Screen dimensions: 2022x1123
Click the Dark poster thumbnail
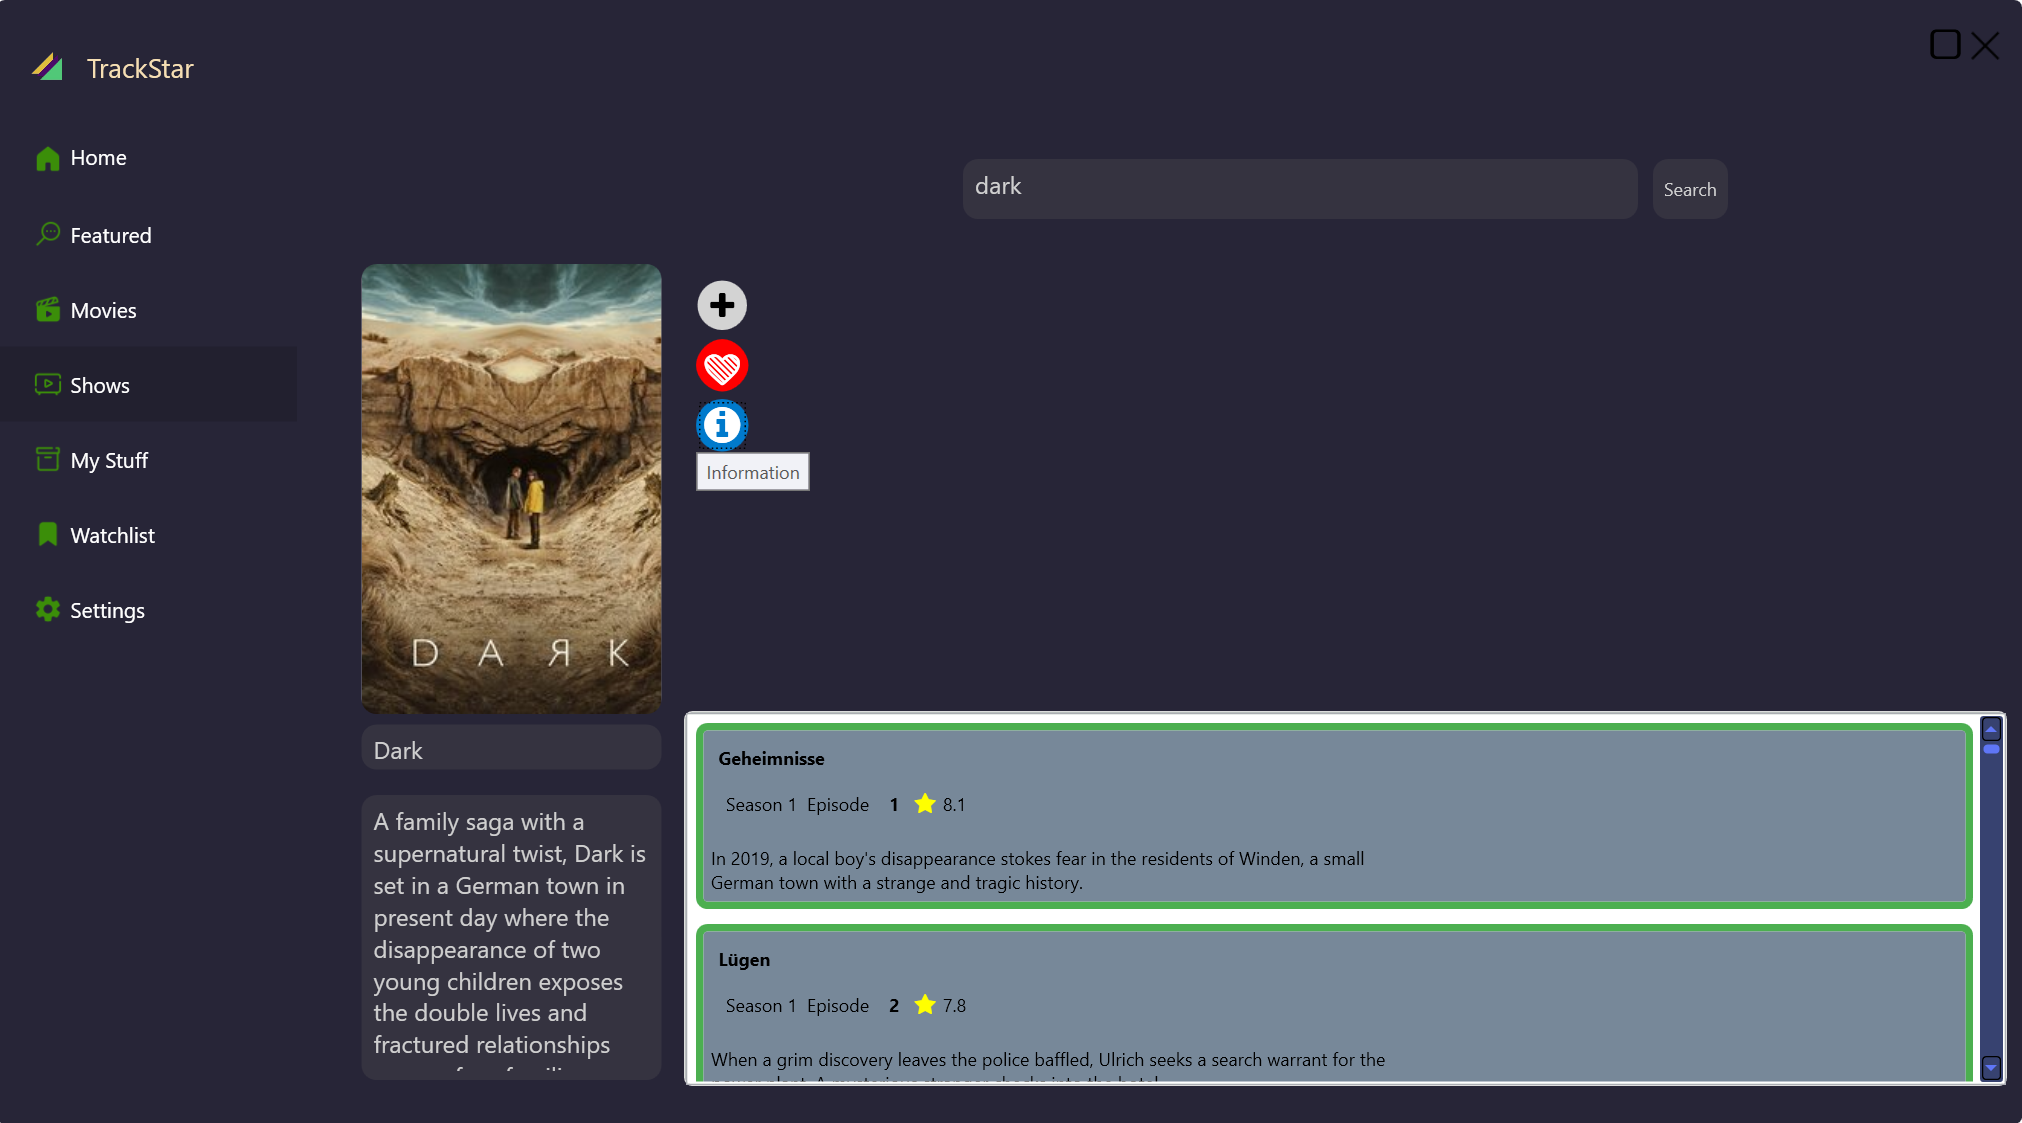pyautogui.click(x=511, y=488)
